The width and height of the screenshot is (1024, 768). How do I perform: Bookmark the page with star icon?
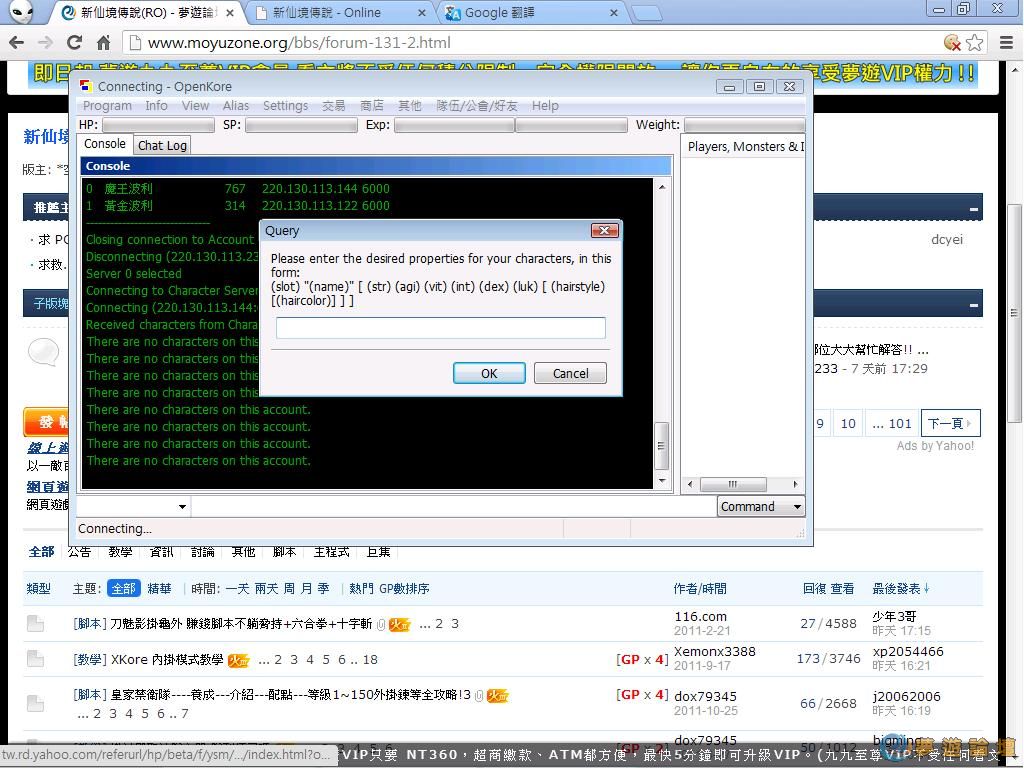point(974,42)
